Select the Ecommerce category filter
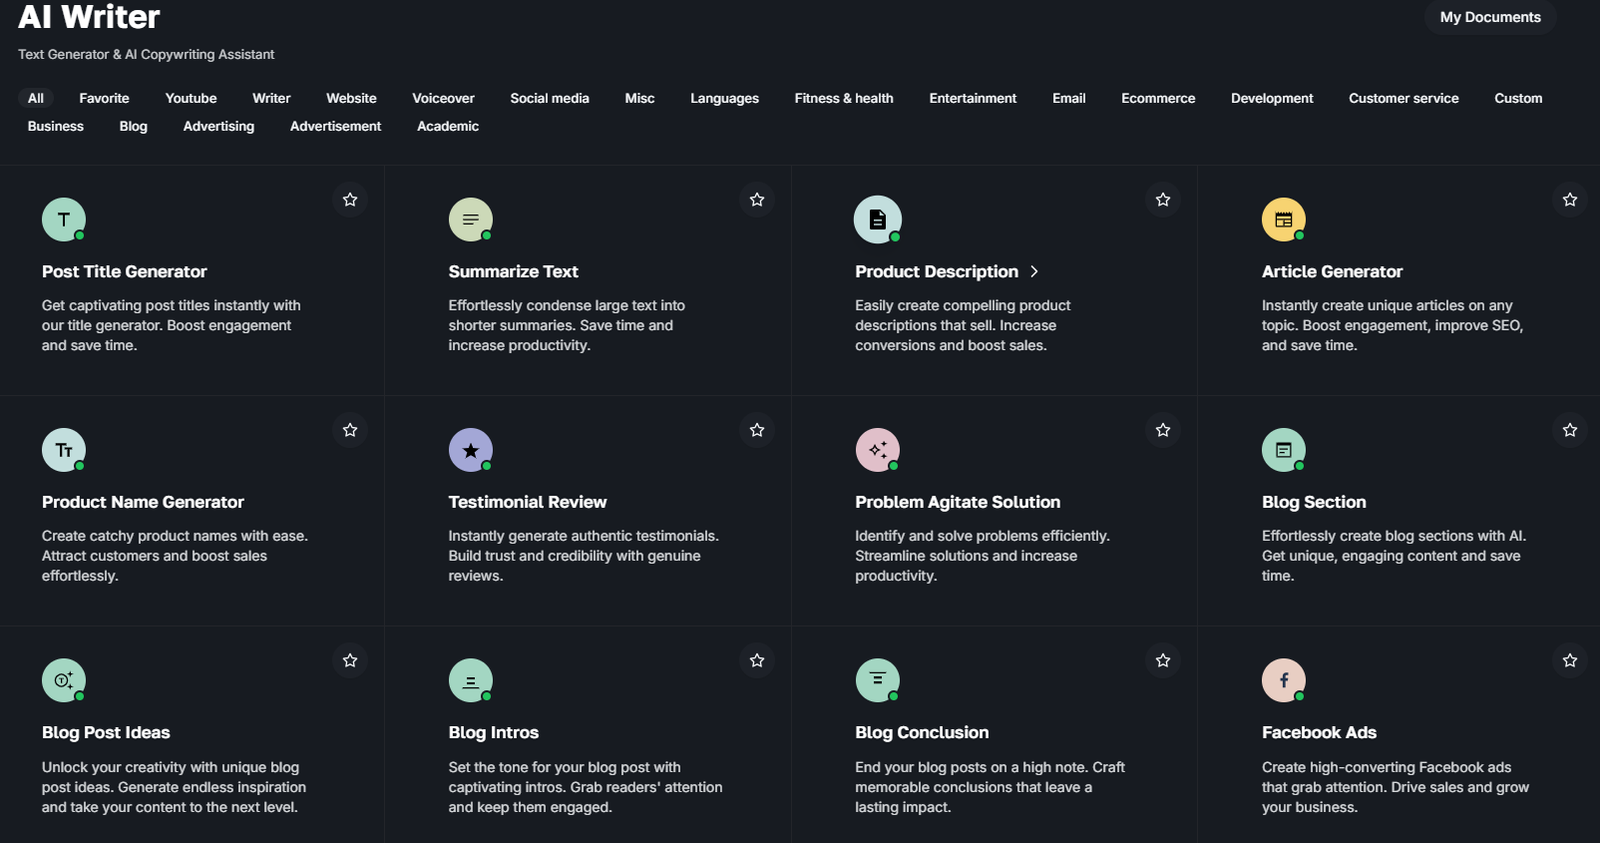 [x=1158, y=98]
